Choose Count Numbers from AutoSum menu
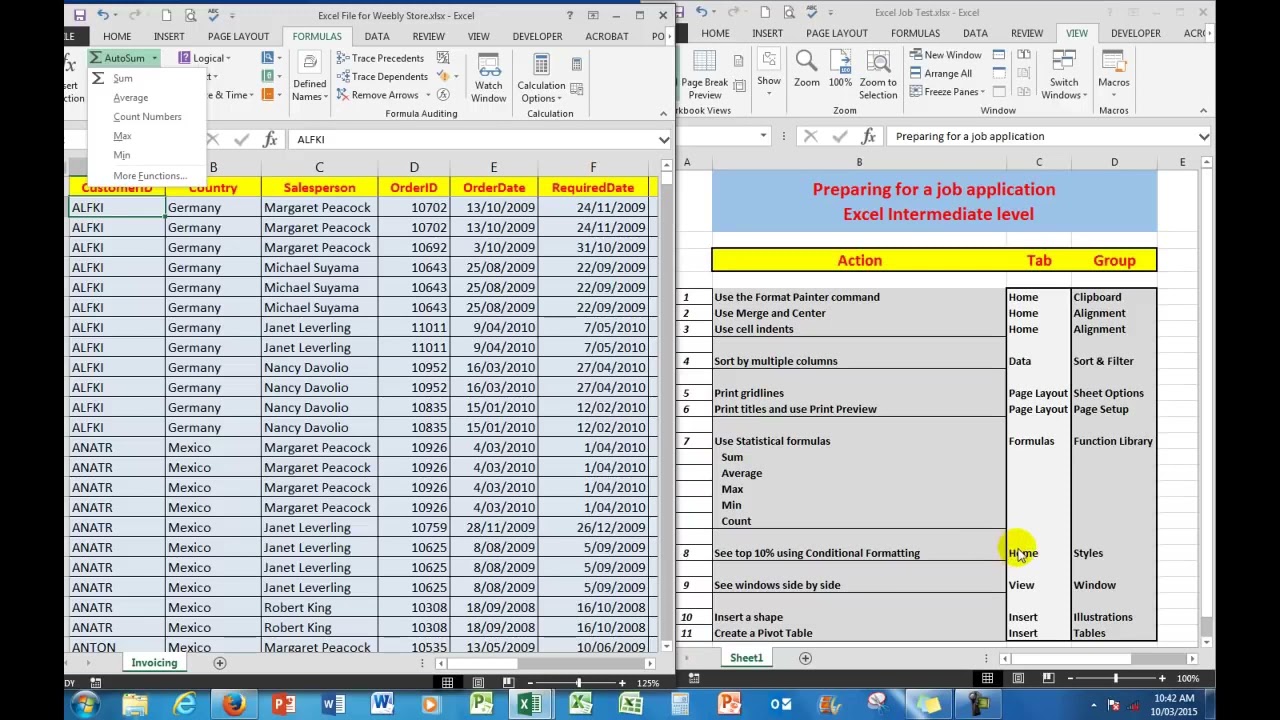1280x720 pixels. 147,116
